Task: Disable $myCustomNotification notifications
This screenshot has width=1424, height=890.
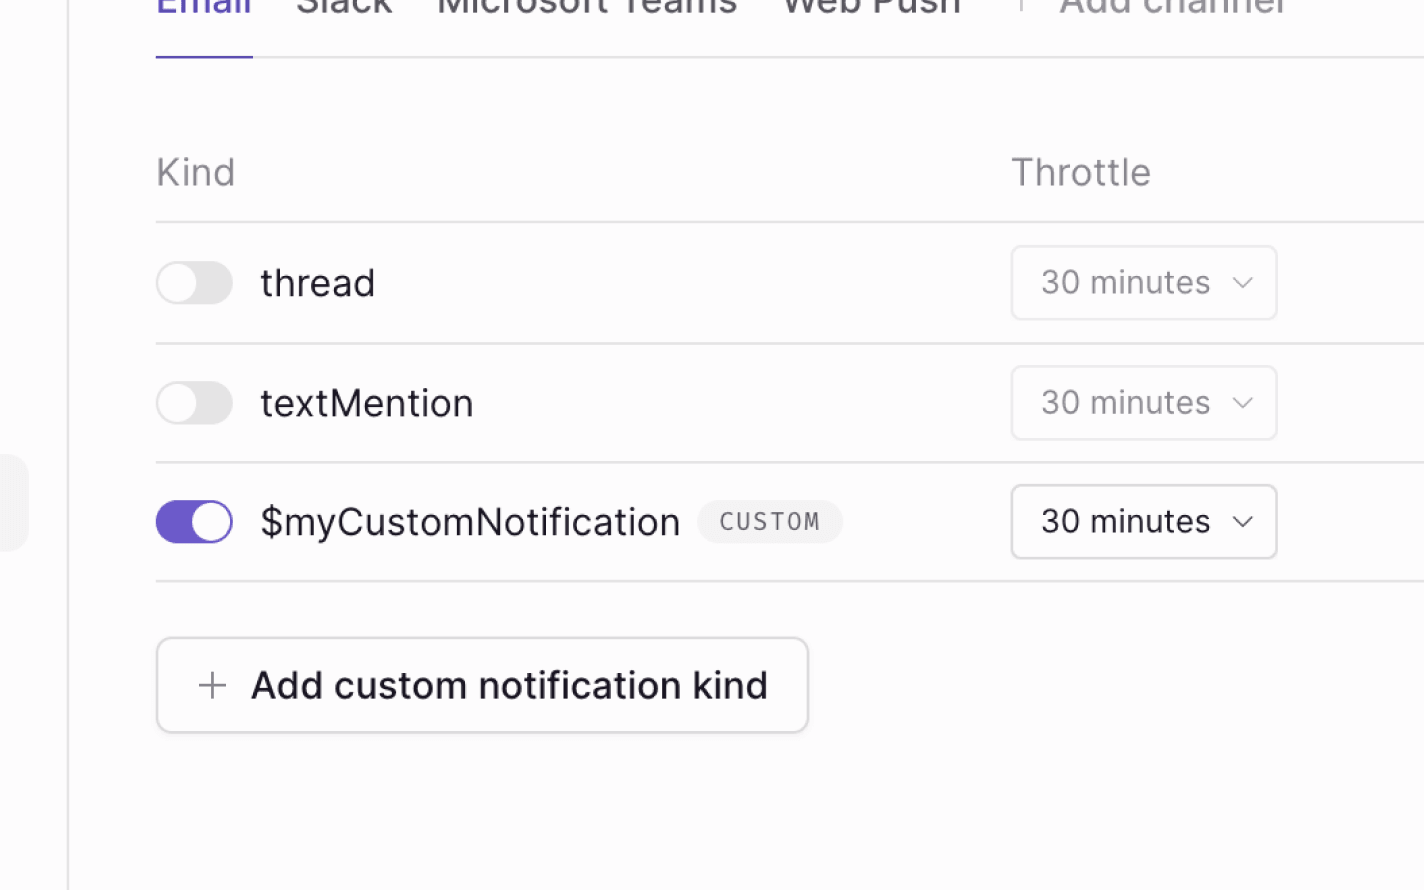Action: coord(194,521)
